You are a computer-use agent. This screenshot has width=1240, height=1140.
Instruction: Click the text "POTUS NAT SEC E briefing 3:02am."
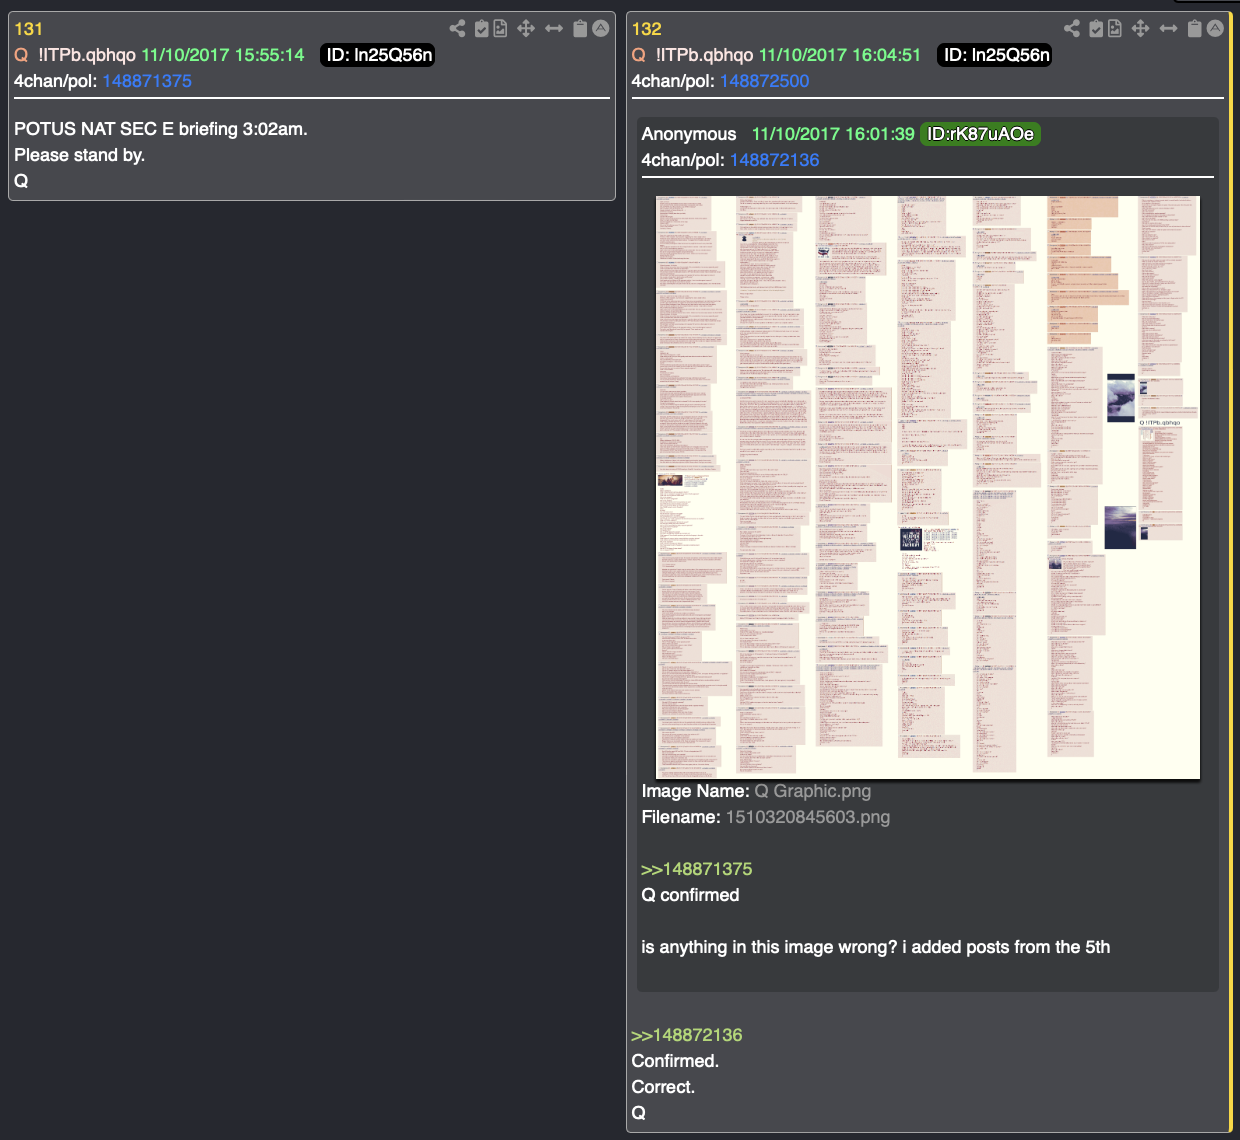[x=161, y=129]
